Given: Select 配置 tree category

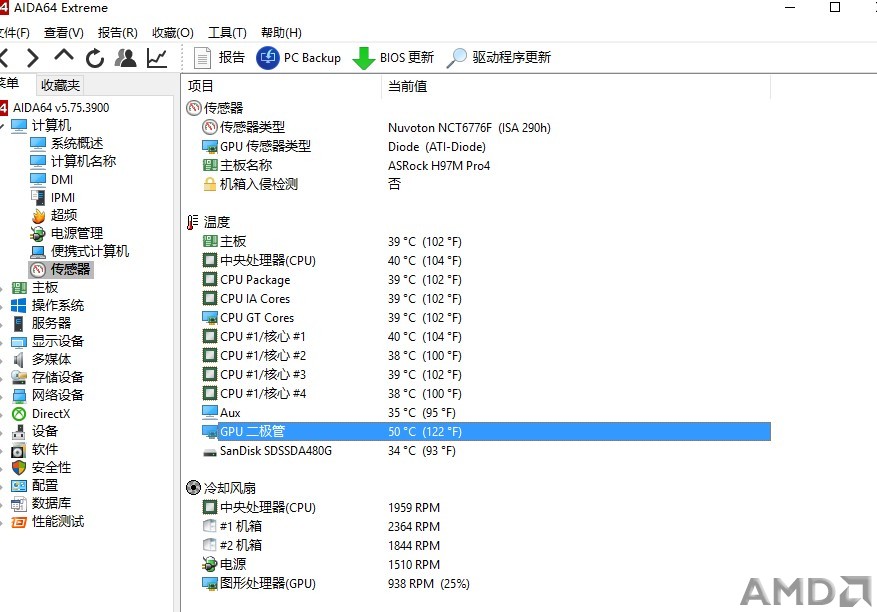Looking at the screenshot, I should click(x=35, y=485).
